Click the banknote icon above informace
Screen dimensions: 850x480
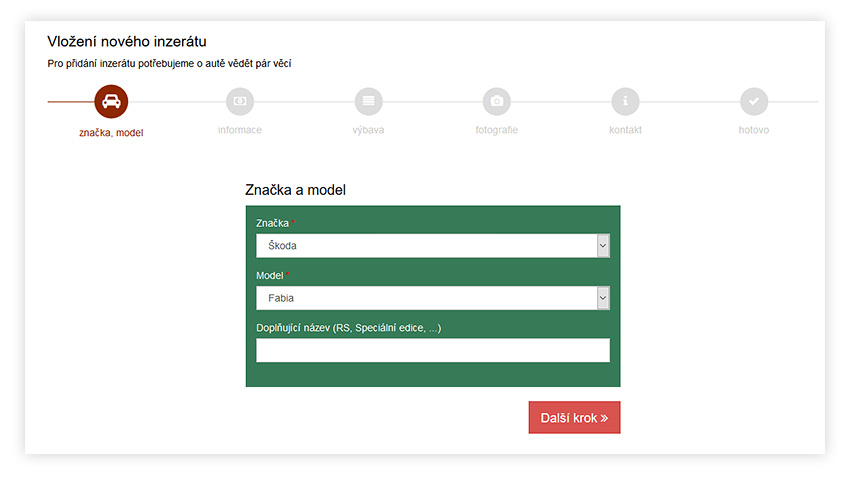tap(240, 101)
